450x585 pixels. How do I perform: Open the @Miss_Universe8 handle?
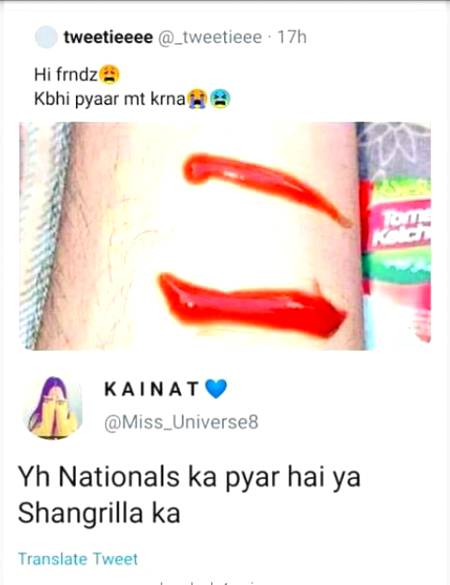[x=181, y=422]
